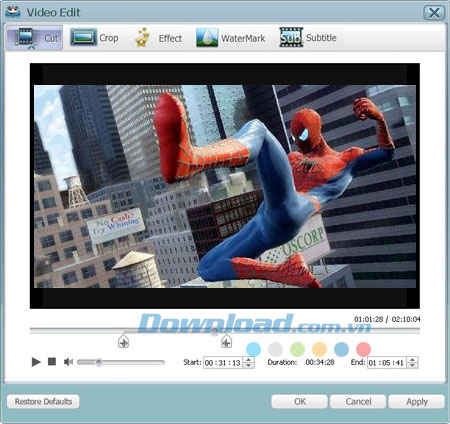The height and width of the screenshot is (424, 450).
Task: Switch to the Cut tab
Action: [x=35, y=38]
